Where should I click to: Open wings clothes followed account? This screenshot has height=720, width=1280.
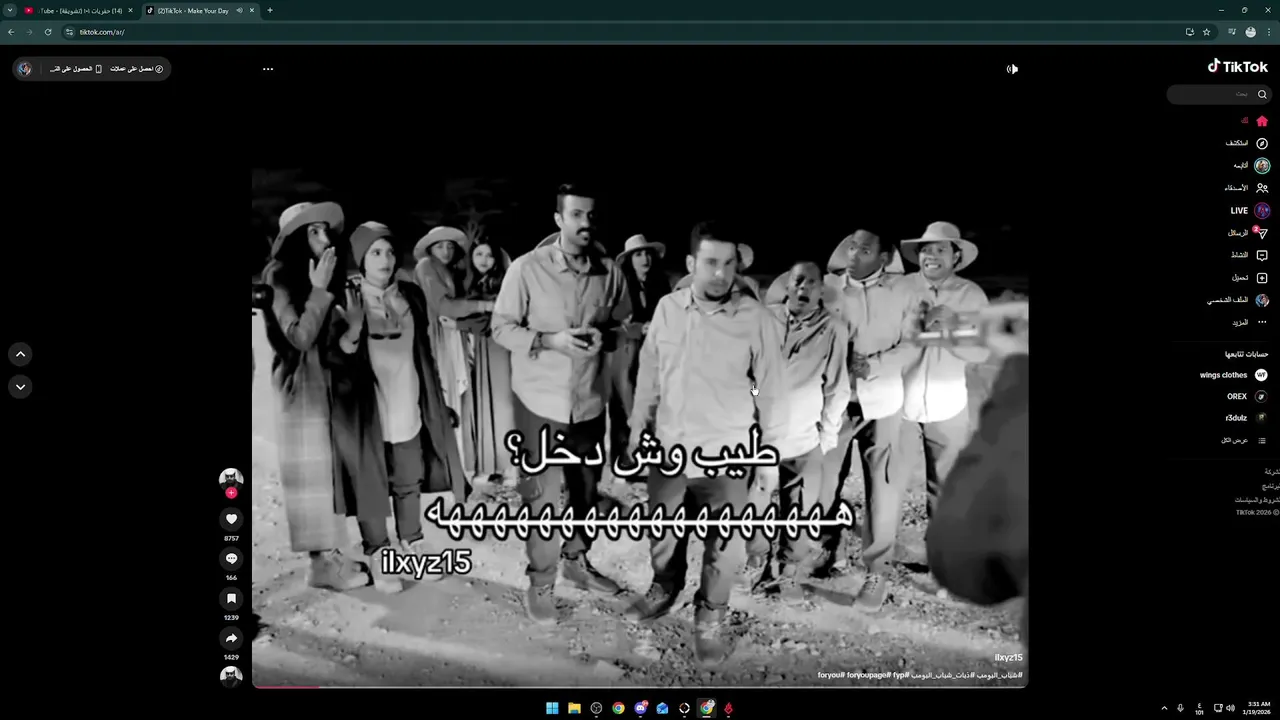point(1234,375)
